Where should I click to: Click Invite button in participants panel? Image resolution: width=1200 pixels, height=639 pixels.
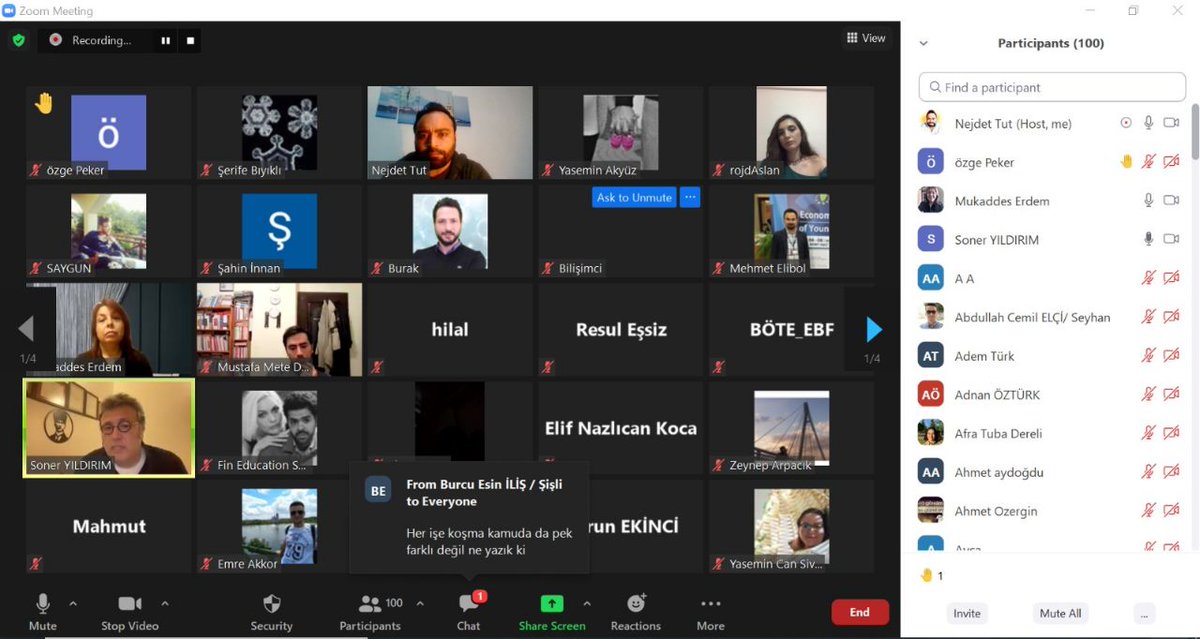click(967, 613)
